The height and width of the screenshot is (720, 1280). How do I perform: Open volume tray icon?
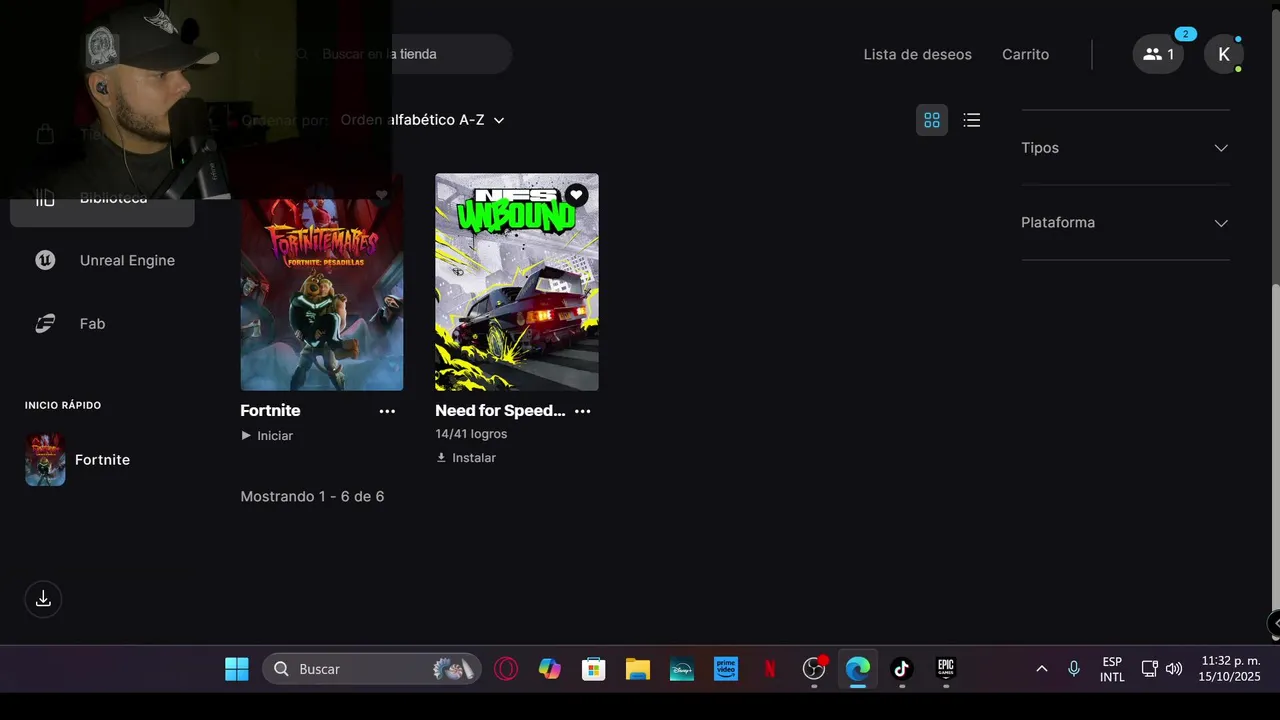pos(1174,669)
